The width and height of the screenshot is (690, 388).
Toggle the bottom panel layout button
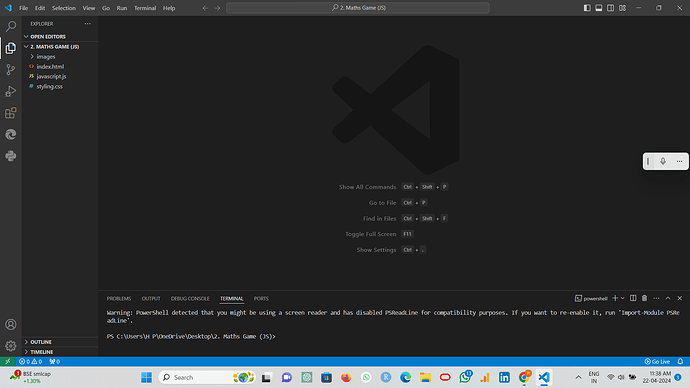599,8
